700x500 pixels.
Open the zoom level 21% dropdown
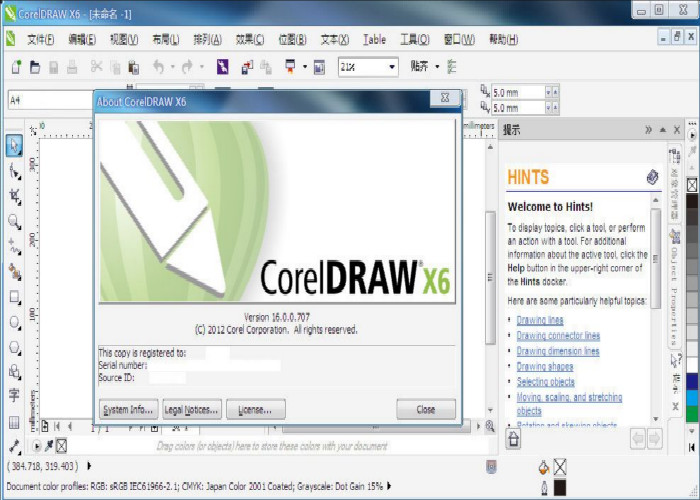coord(392,67)
